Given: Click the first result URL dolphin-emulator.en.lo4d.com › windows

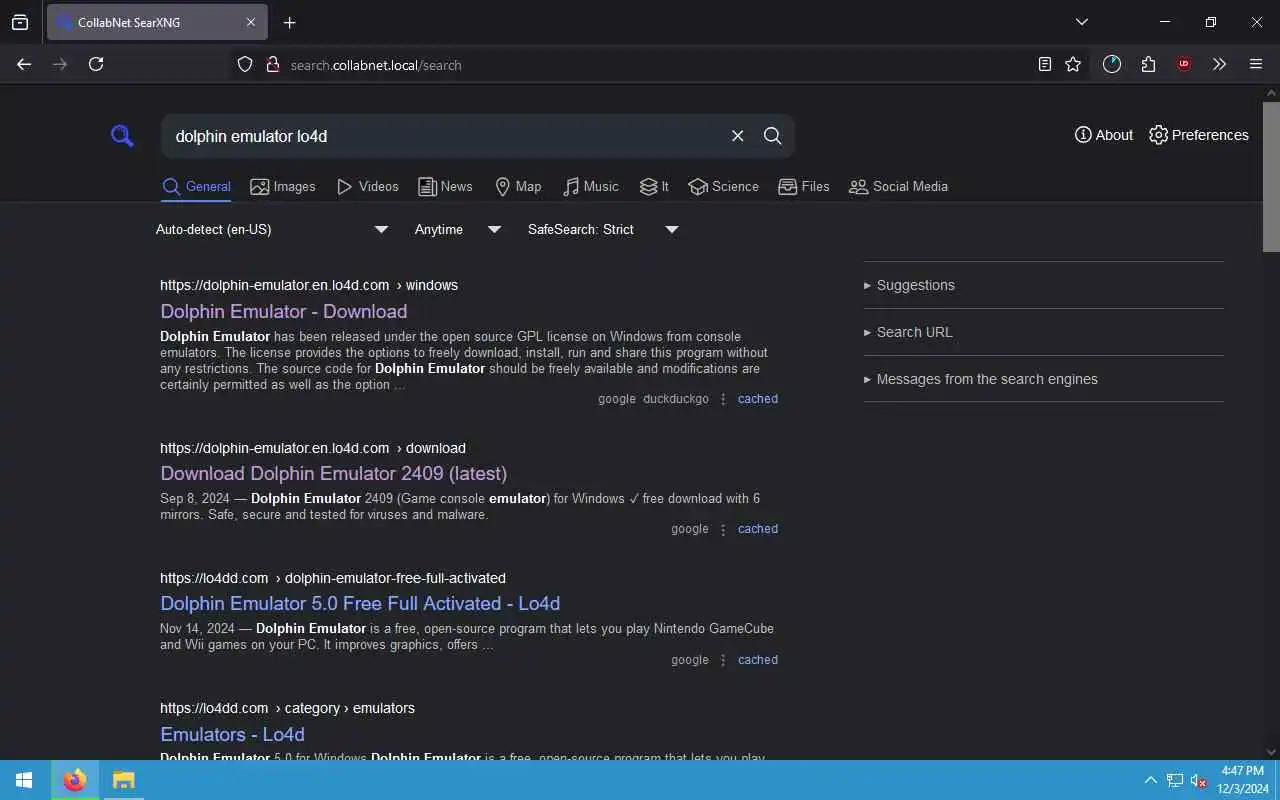Looking at the screenshot, I should [309, 285].
